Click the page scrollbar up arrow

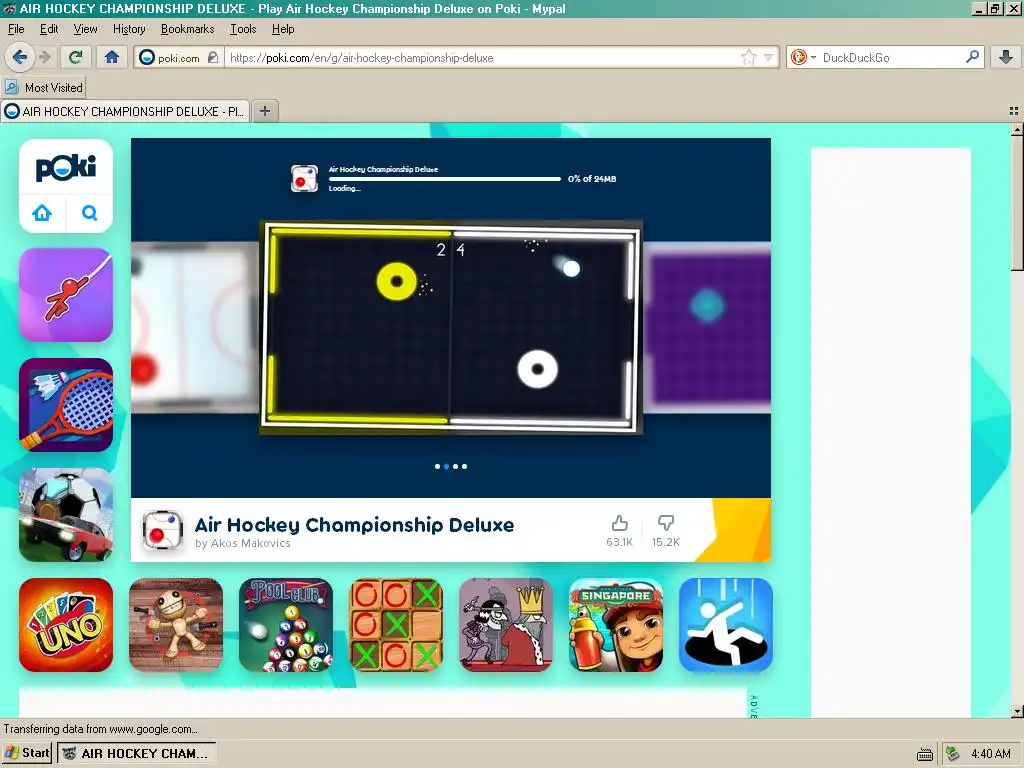pyautogui.click(x=1017, y=130)
